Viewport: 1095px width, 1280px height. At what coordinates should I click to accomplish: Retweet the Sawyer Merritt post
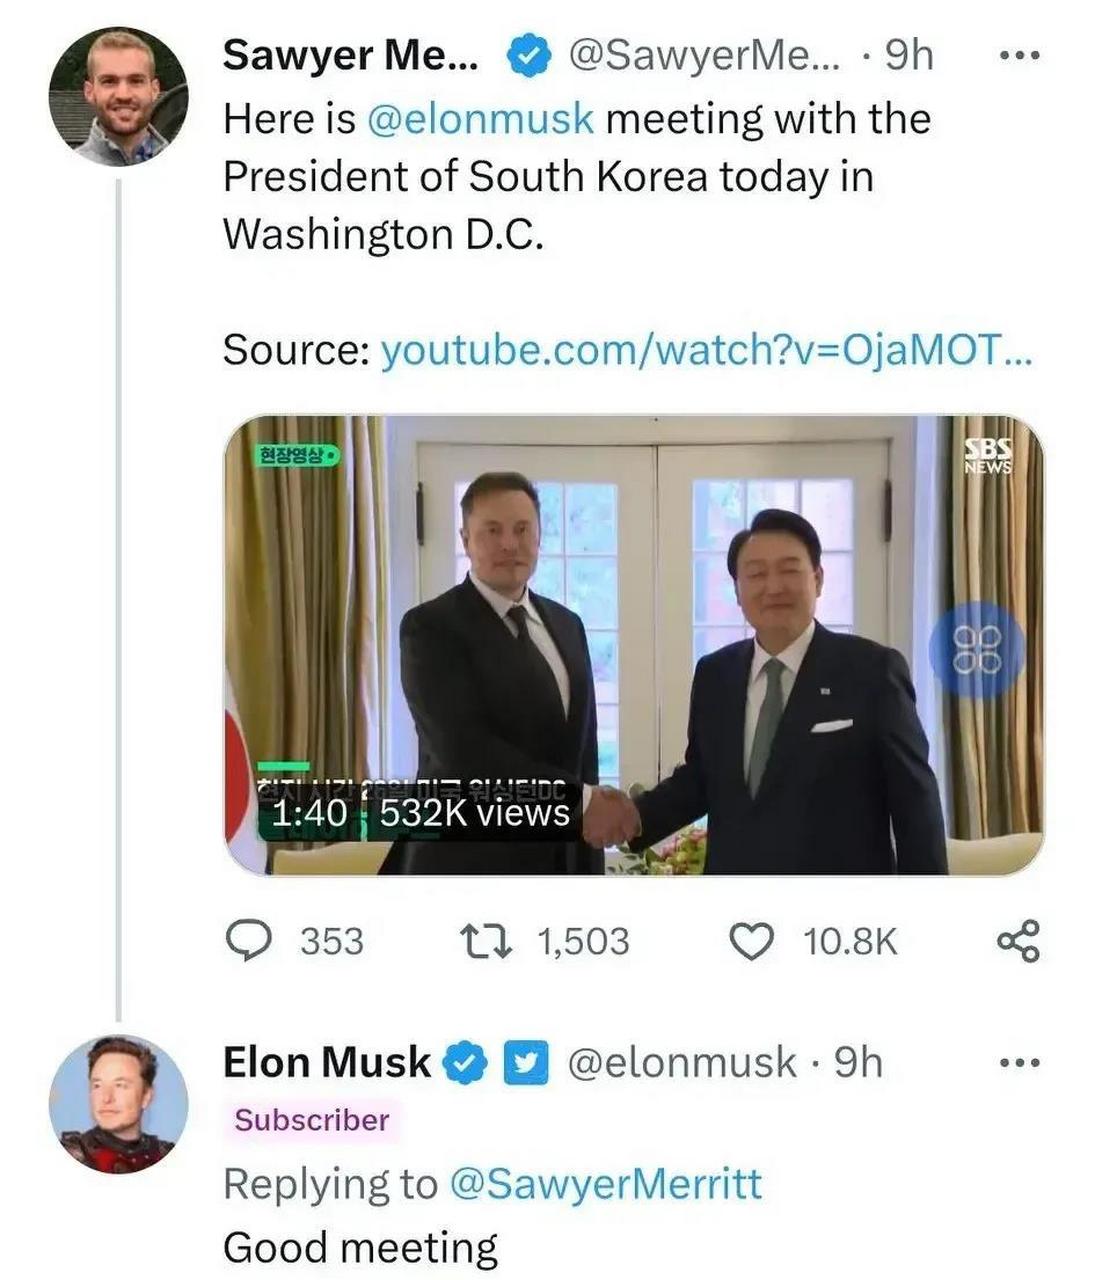point(486,941)
